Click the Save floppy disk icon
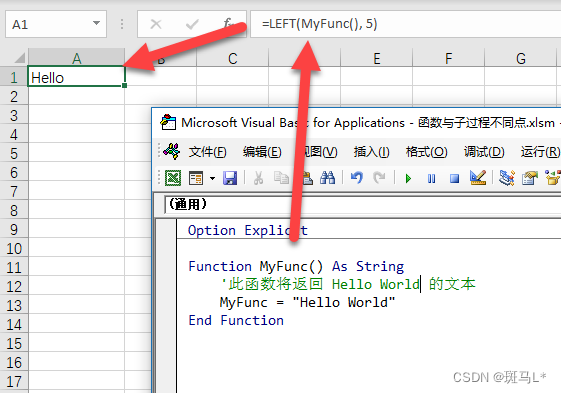This screenshot has width=561, height=393. click(x=230, y=178)
